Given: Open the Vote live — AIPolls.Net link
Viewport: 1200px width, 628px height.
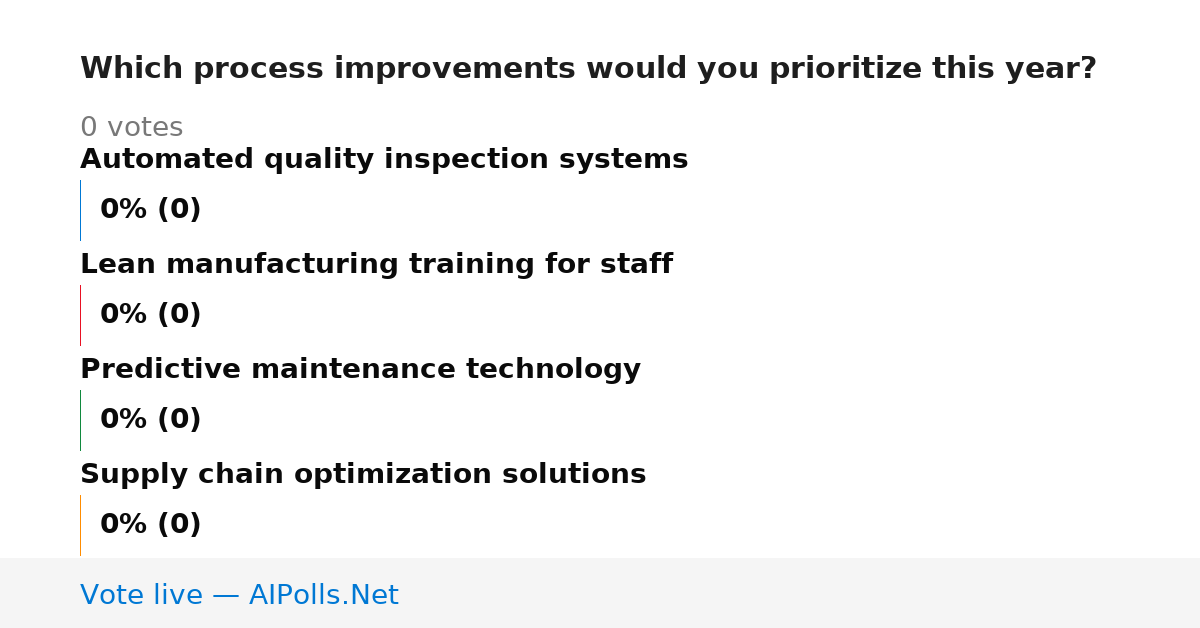Looking at the screenshot, I should coord(239,596).
